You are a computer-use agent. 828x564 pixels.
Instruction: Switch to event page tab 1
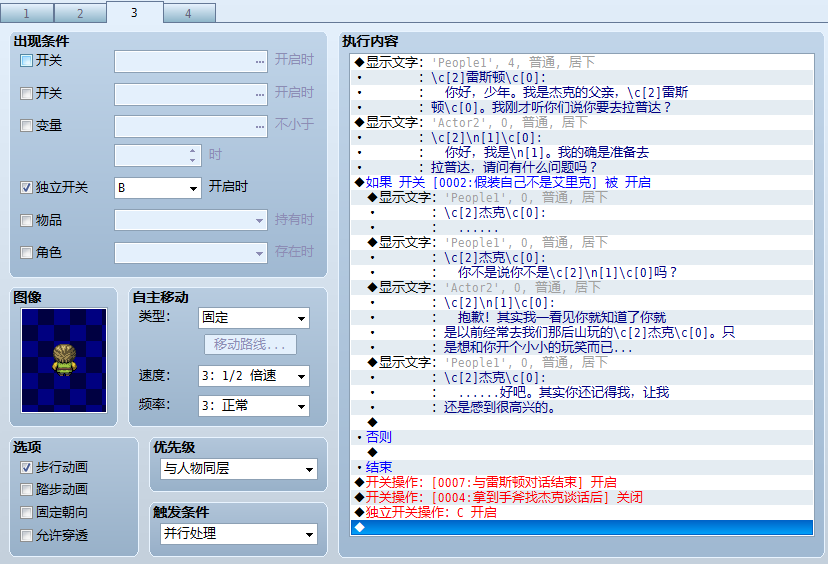tap(26, 13)
